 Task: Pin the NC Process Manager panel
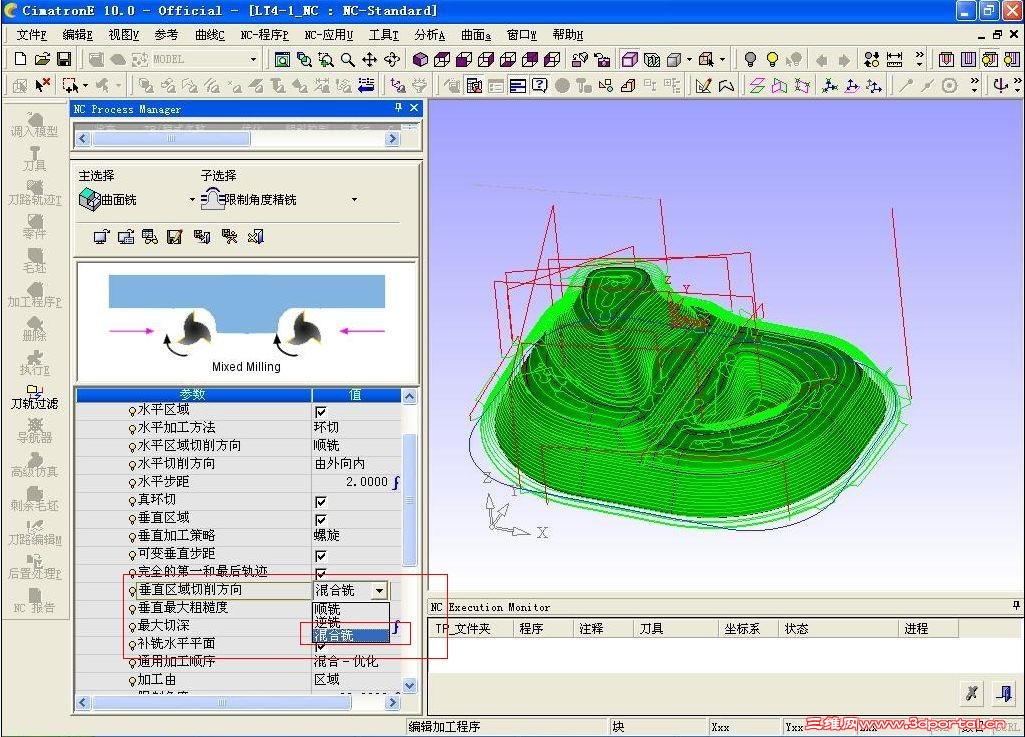pos(398,108)
